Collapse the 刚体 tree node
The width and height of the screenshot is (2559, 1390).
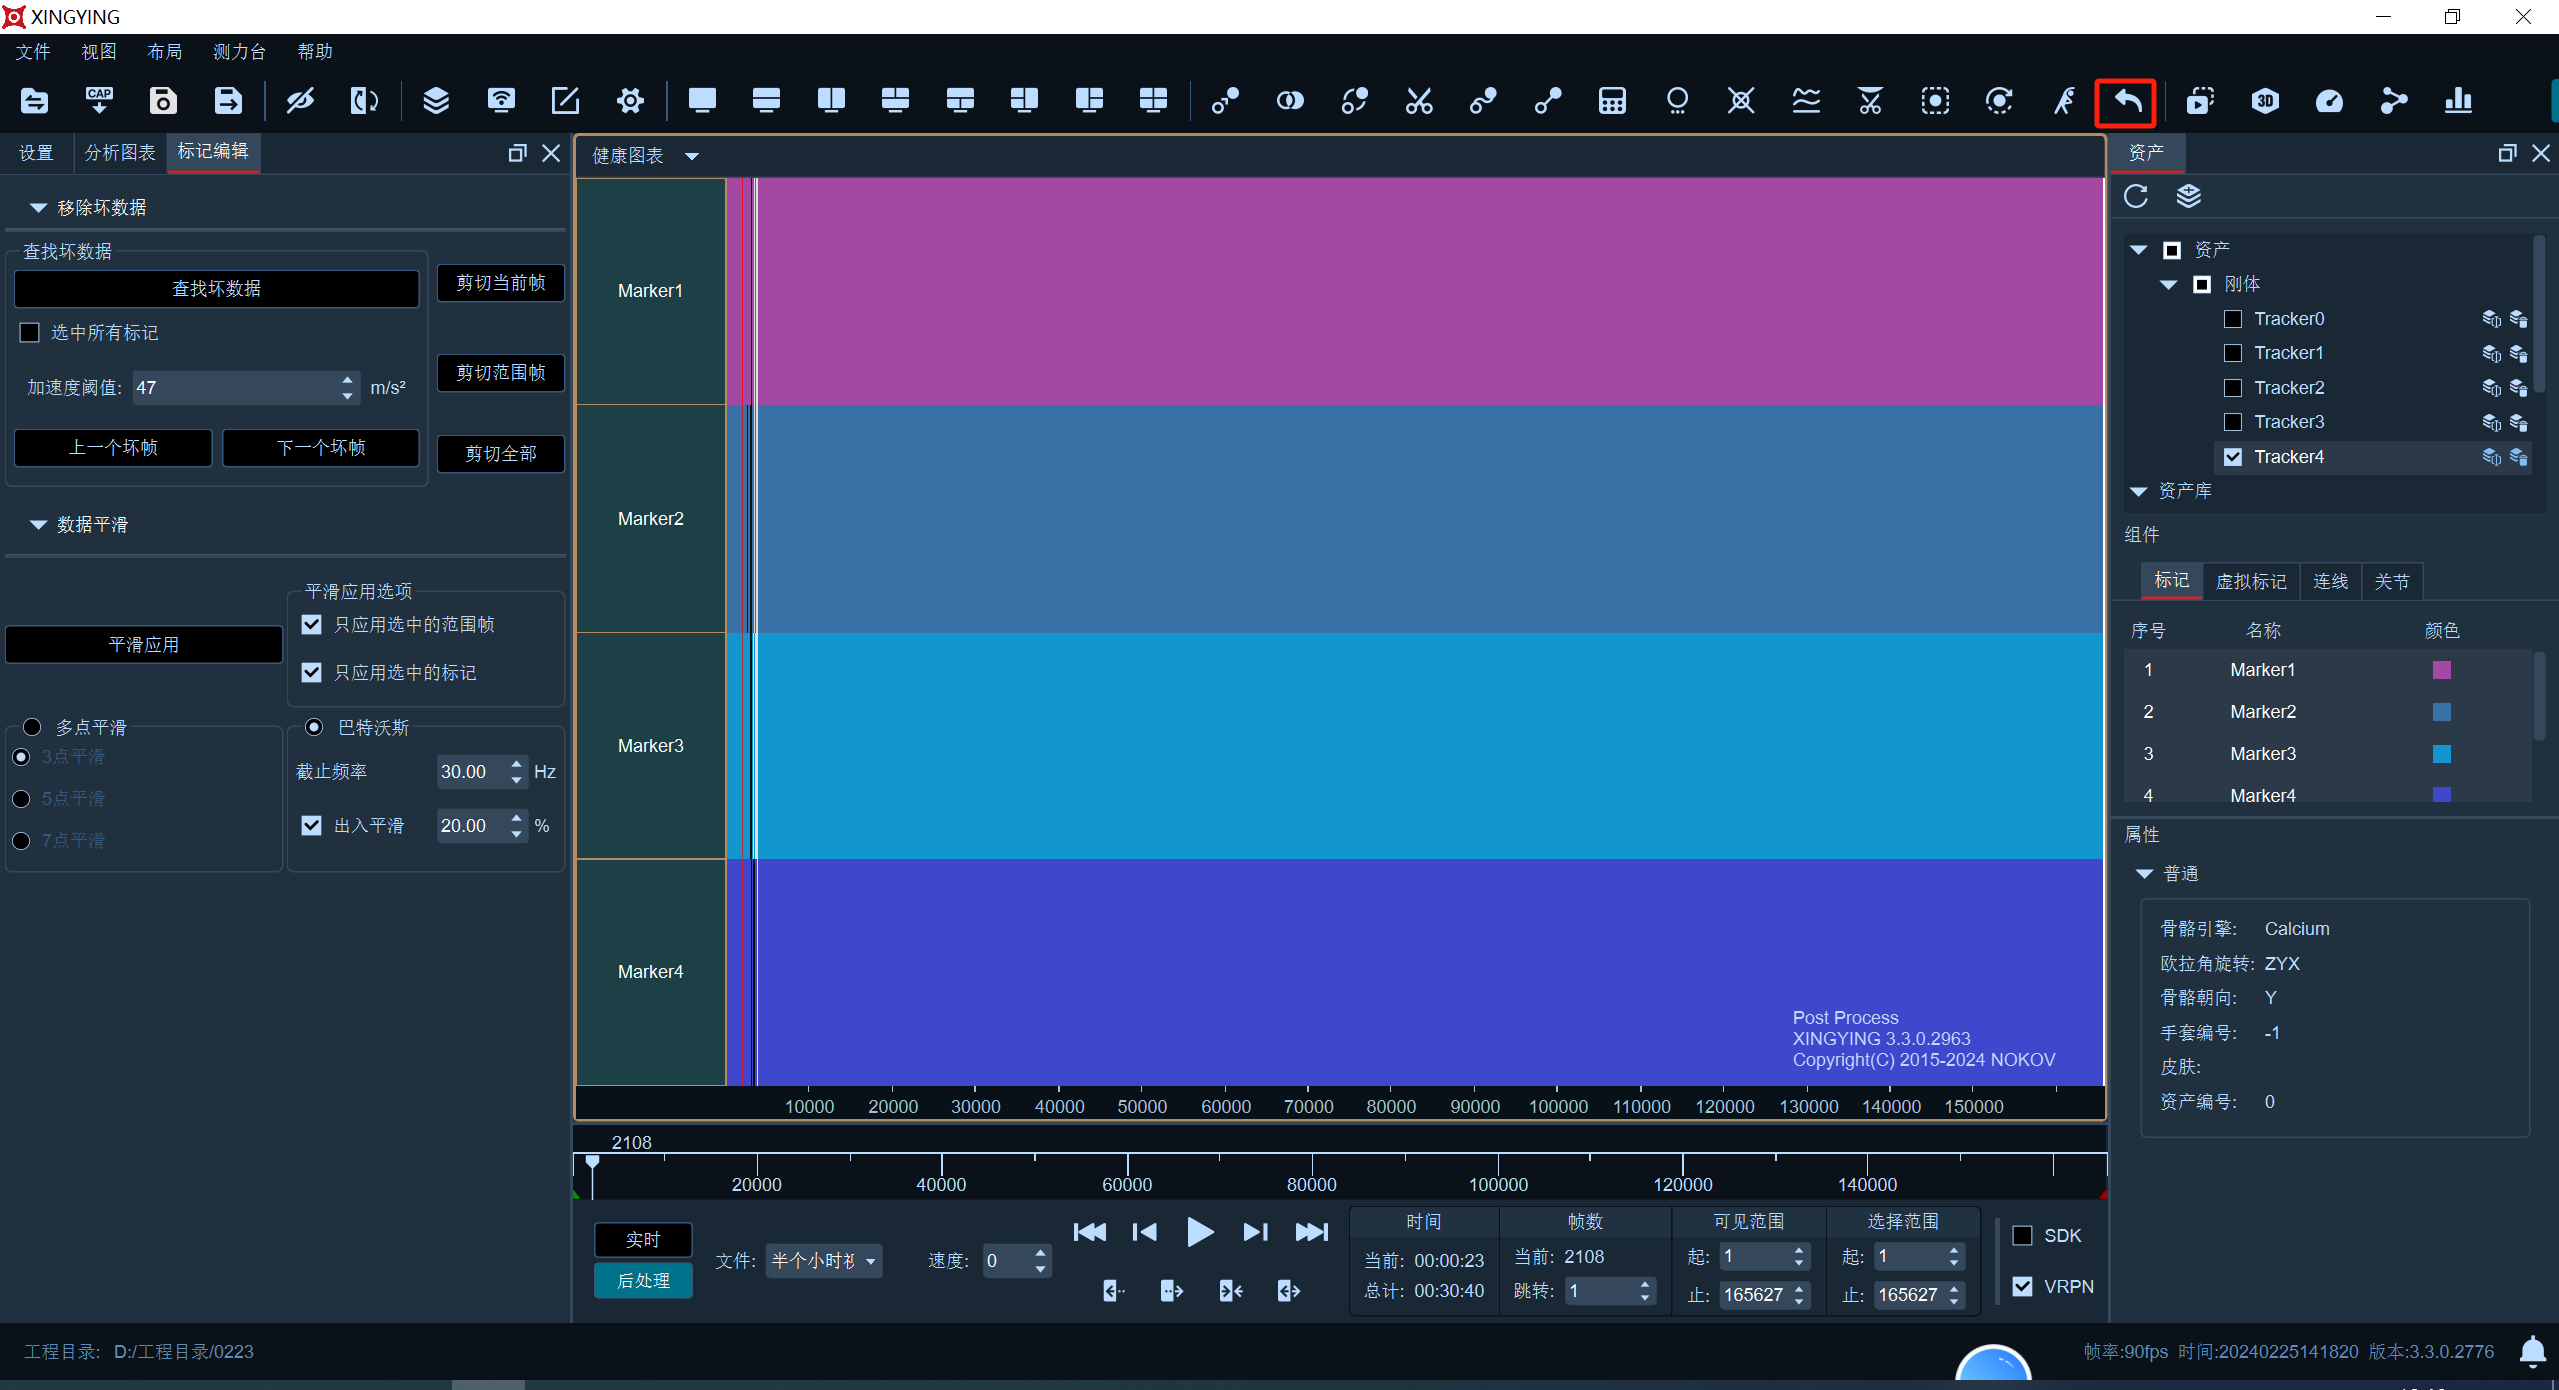click(2168, 285)
